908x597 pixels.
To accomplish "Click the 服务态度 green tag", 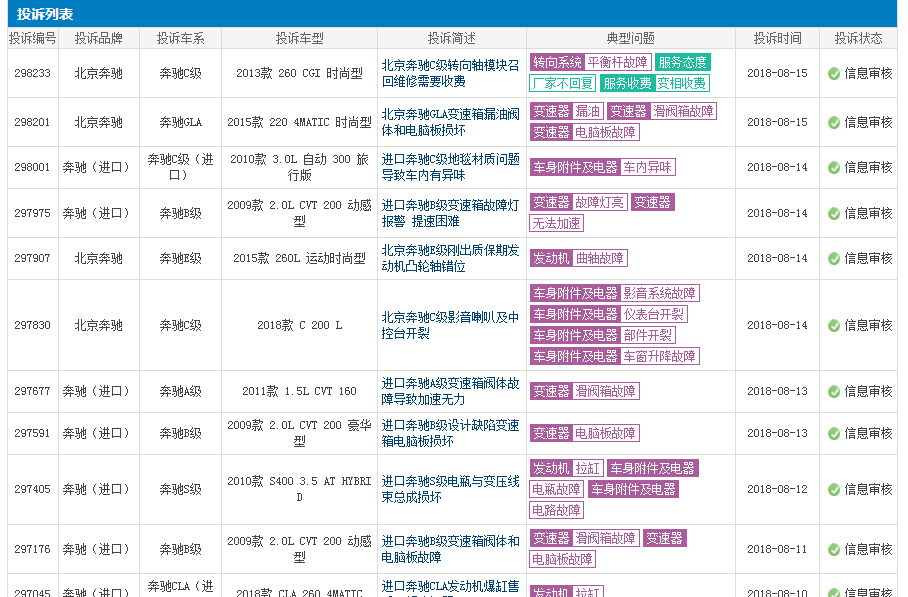I will click(x=683, y=62).
